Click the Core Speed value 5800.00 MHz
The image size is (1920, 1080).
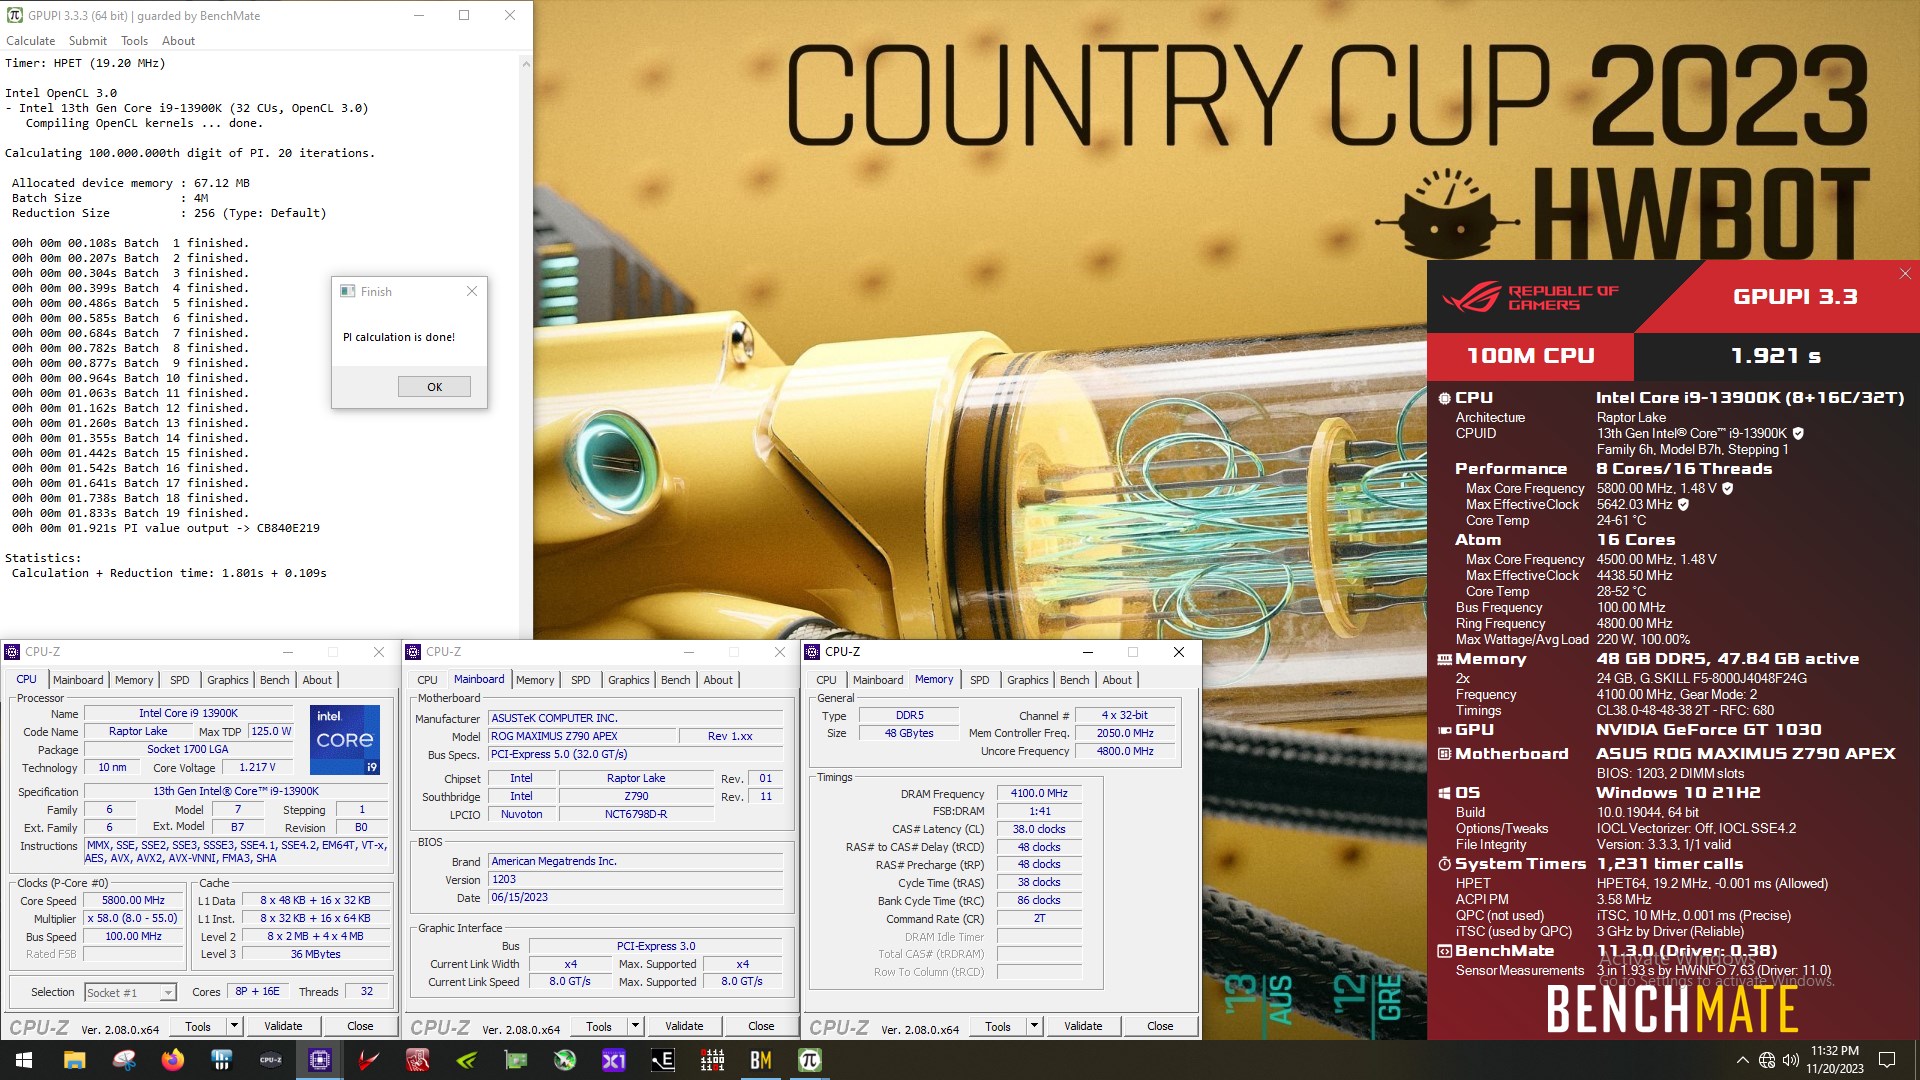(x=133, y=900)
